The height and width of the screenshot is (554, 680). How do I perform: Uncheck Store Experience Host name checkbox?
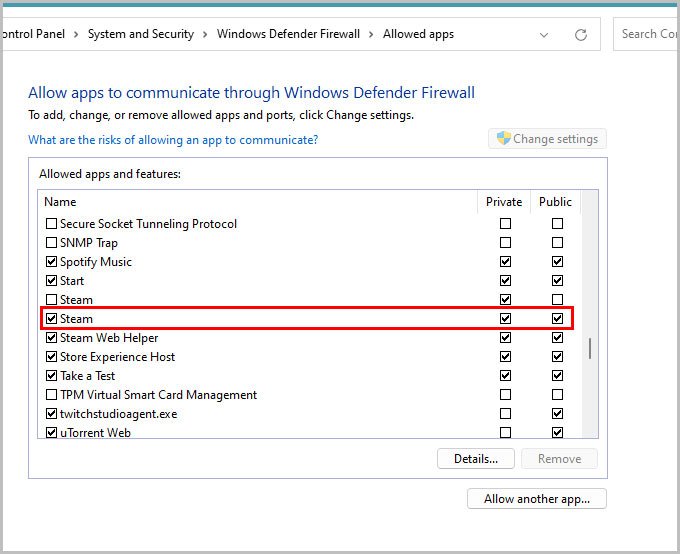click(x=51, y=357)
